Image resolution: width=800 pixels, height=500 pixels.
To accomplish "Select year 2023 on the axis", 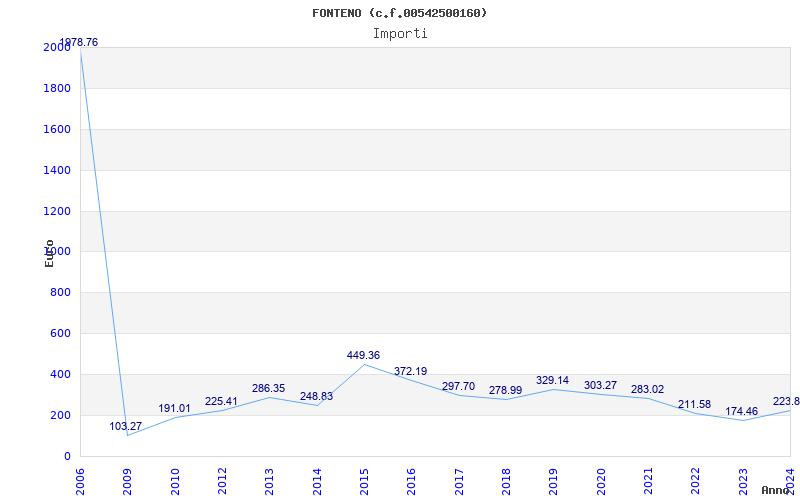I will (x=743, y=481).
